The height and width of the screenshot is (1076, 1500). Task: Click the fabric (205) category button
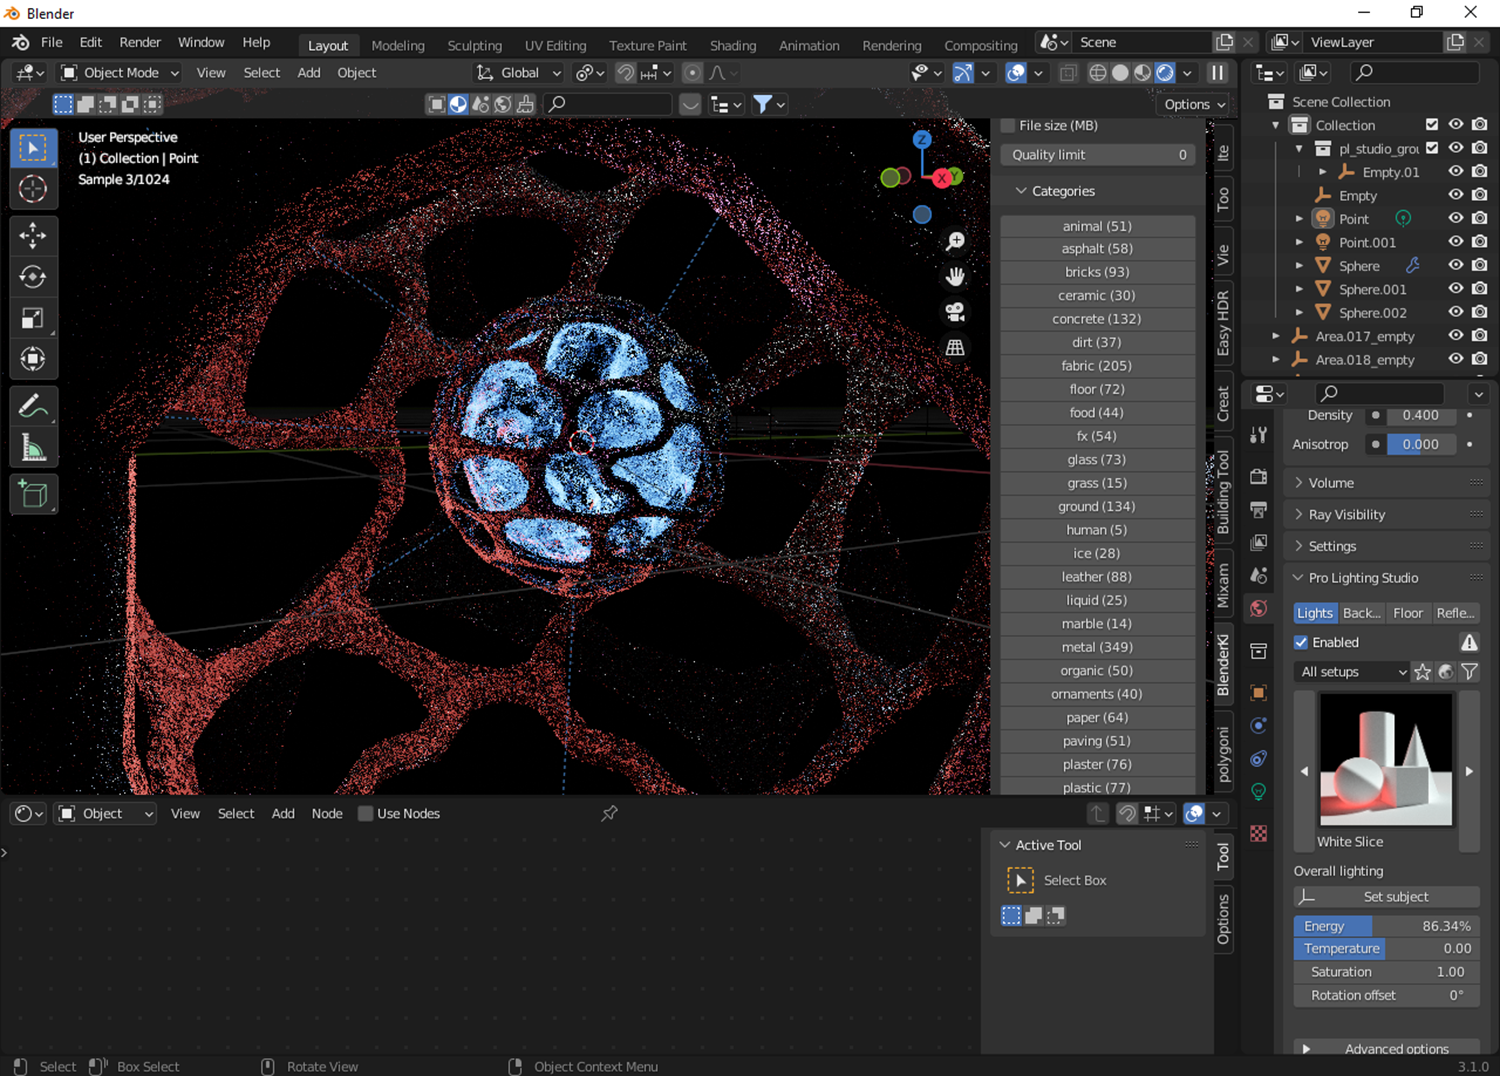1097,366
